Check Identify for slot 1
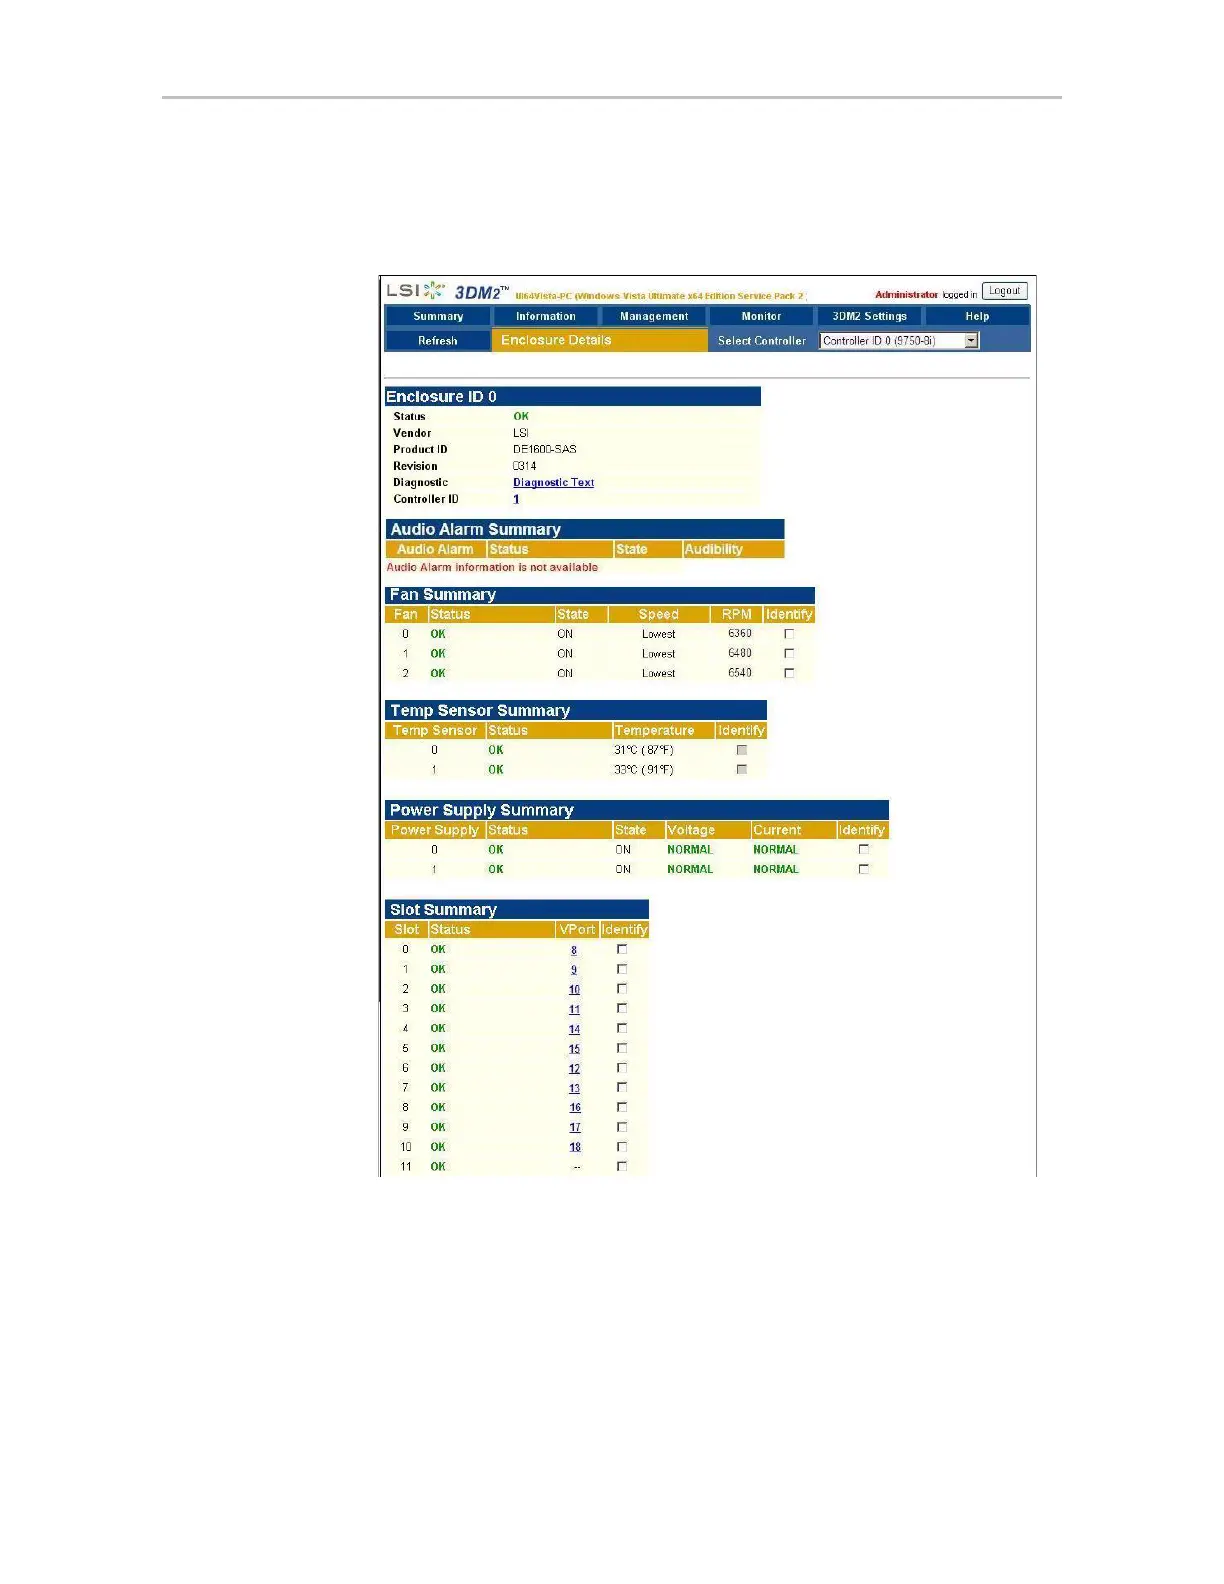Viewport: 1224px width, 1584px height. (x=622, y=969)
